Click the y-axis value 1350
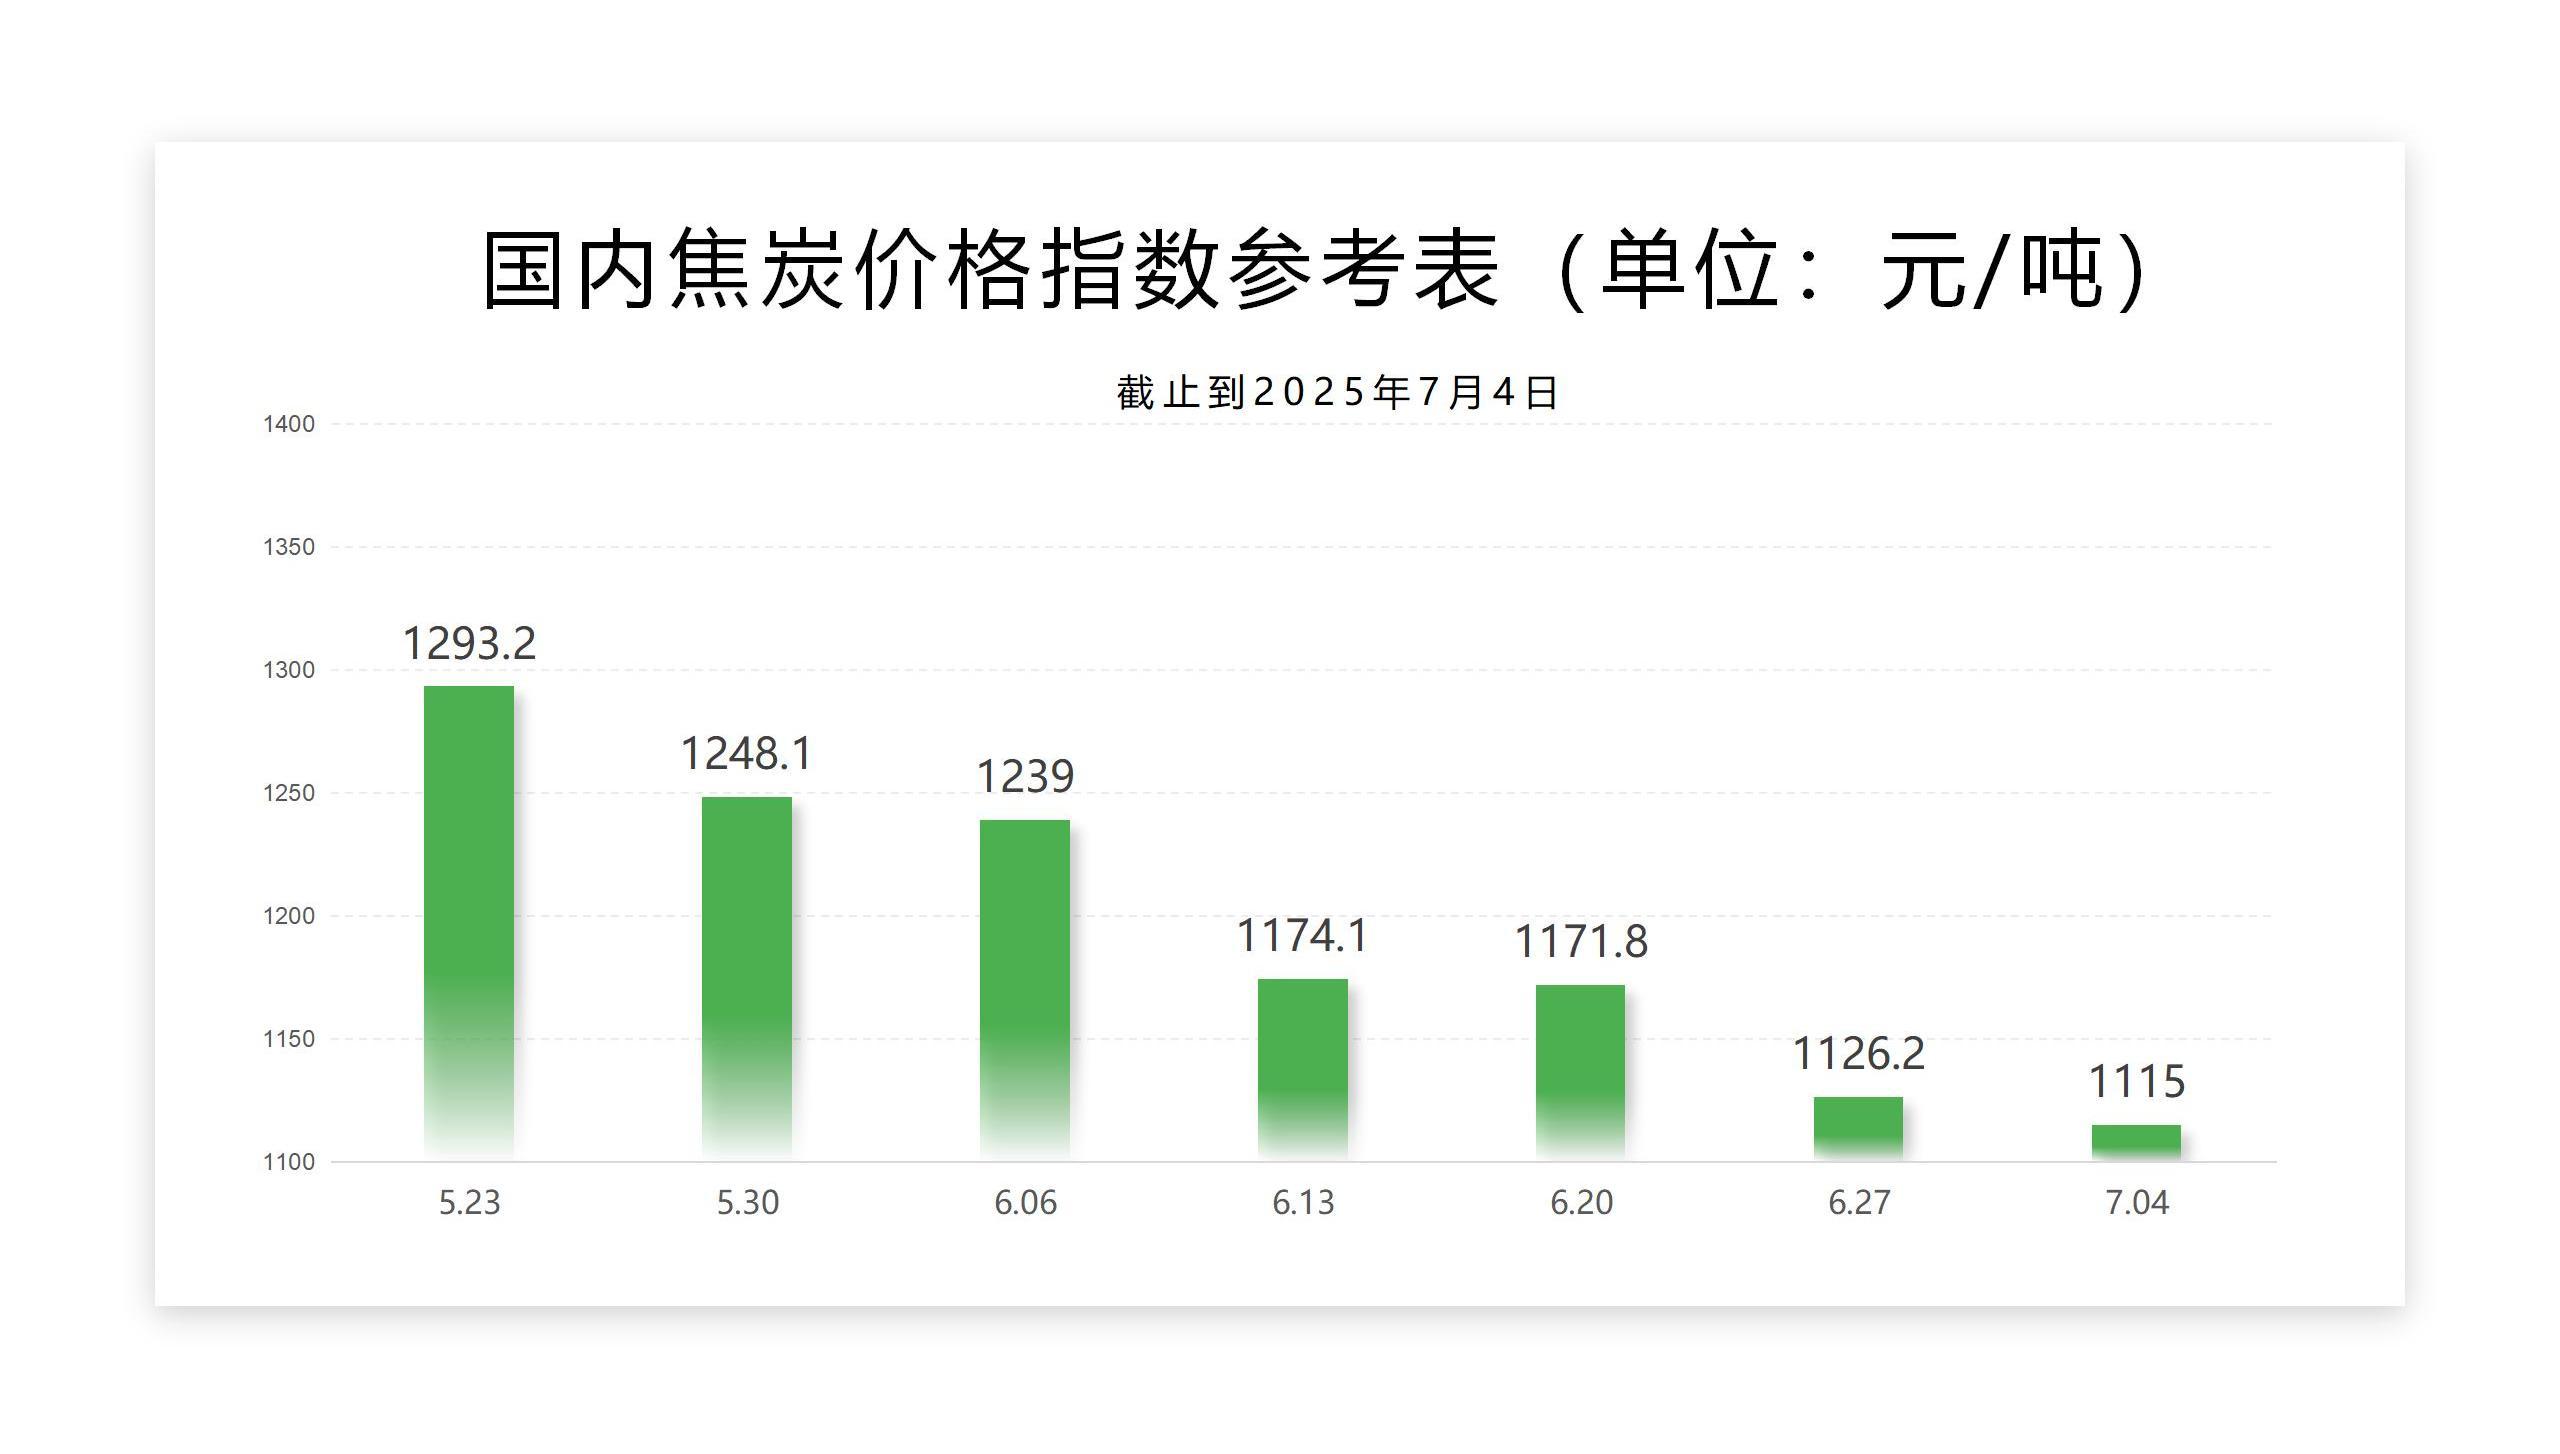Image resolution: width=2560 pixels, height=1454 pixels. (x=289, y=547)
